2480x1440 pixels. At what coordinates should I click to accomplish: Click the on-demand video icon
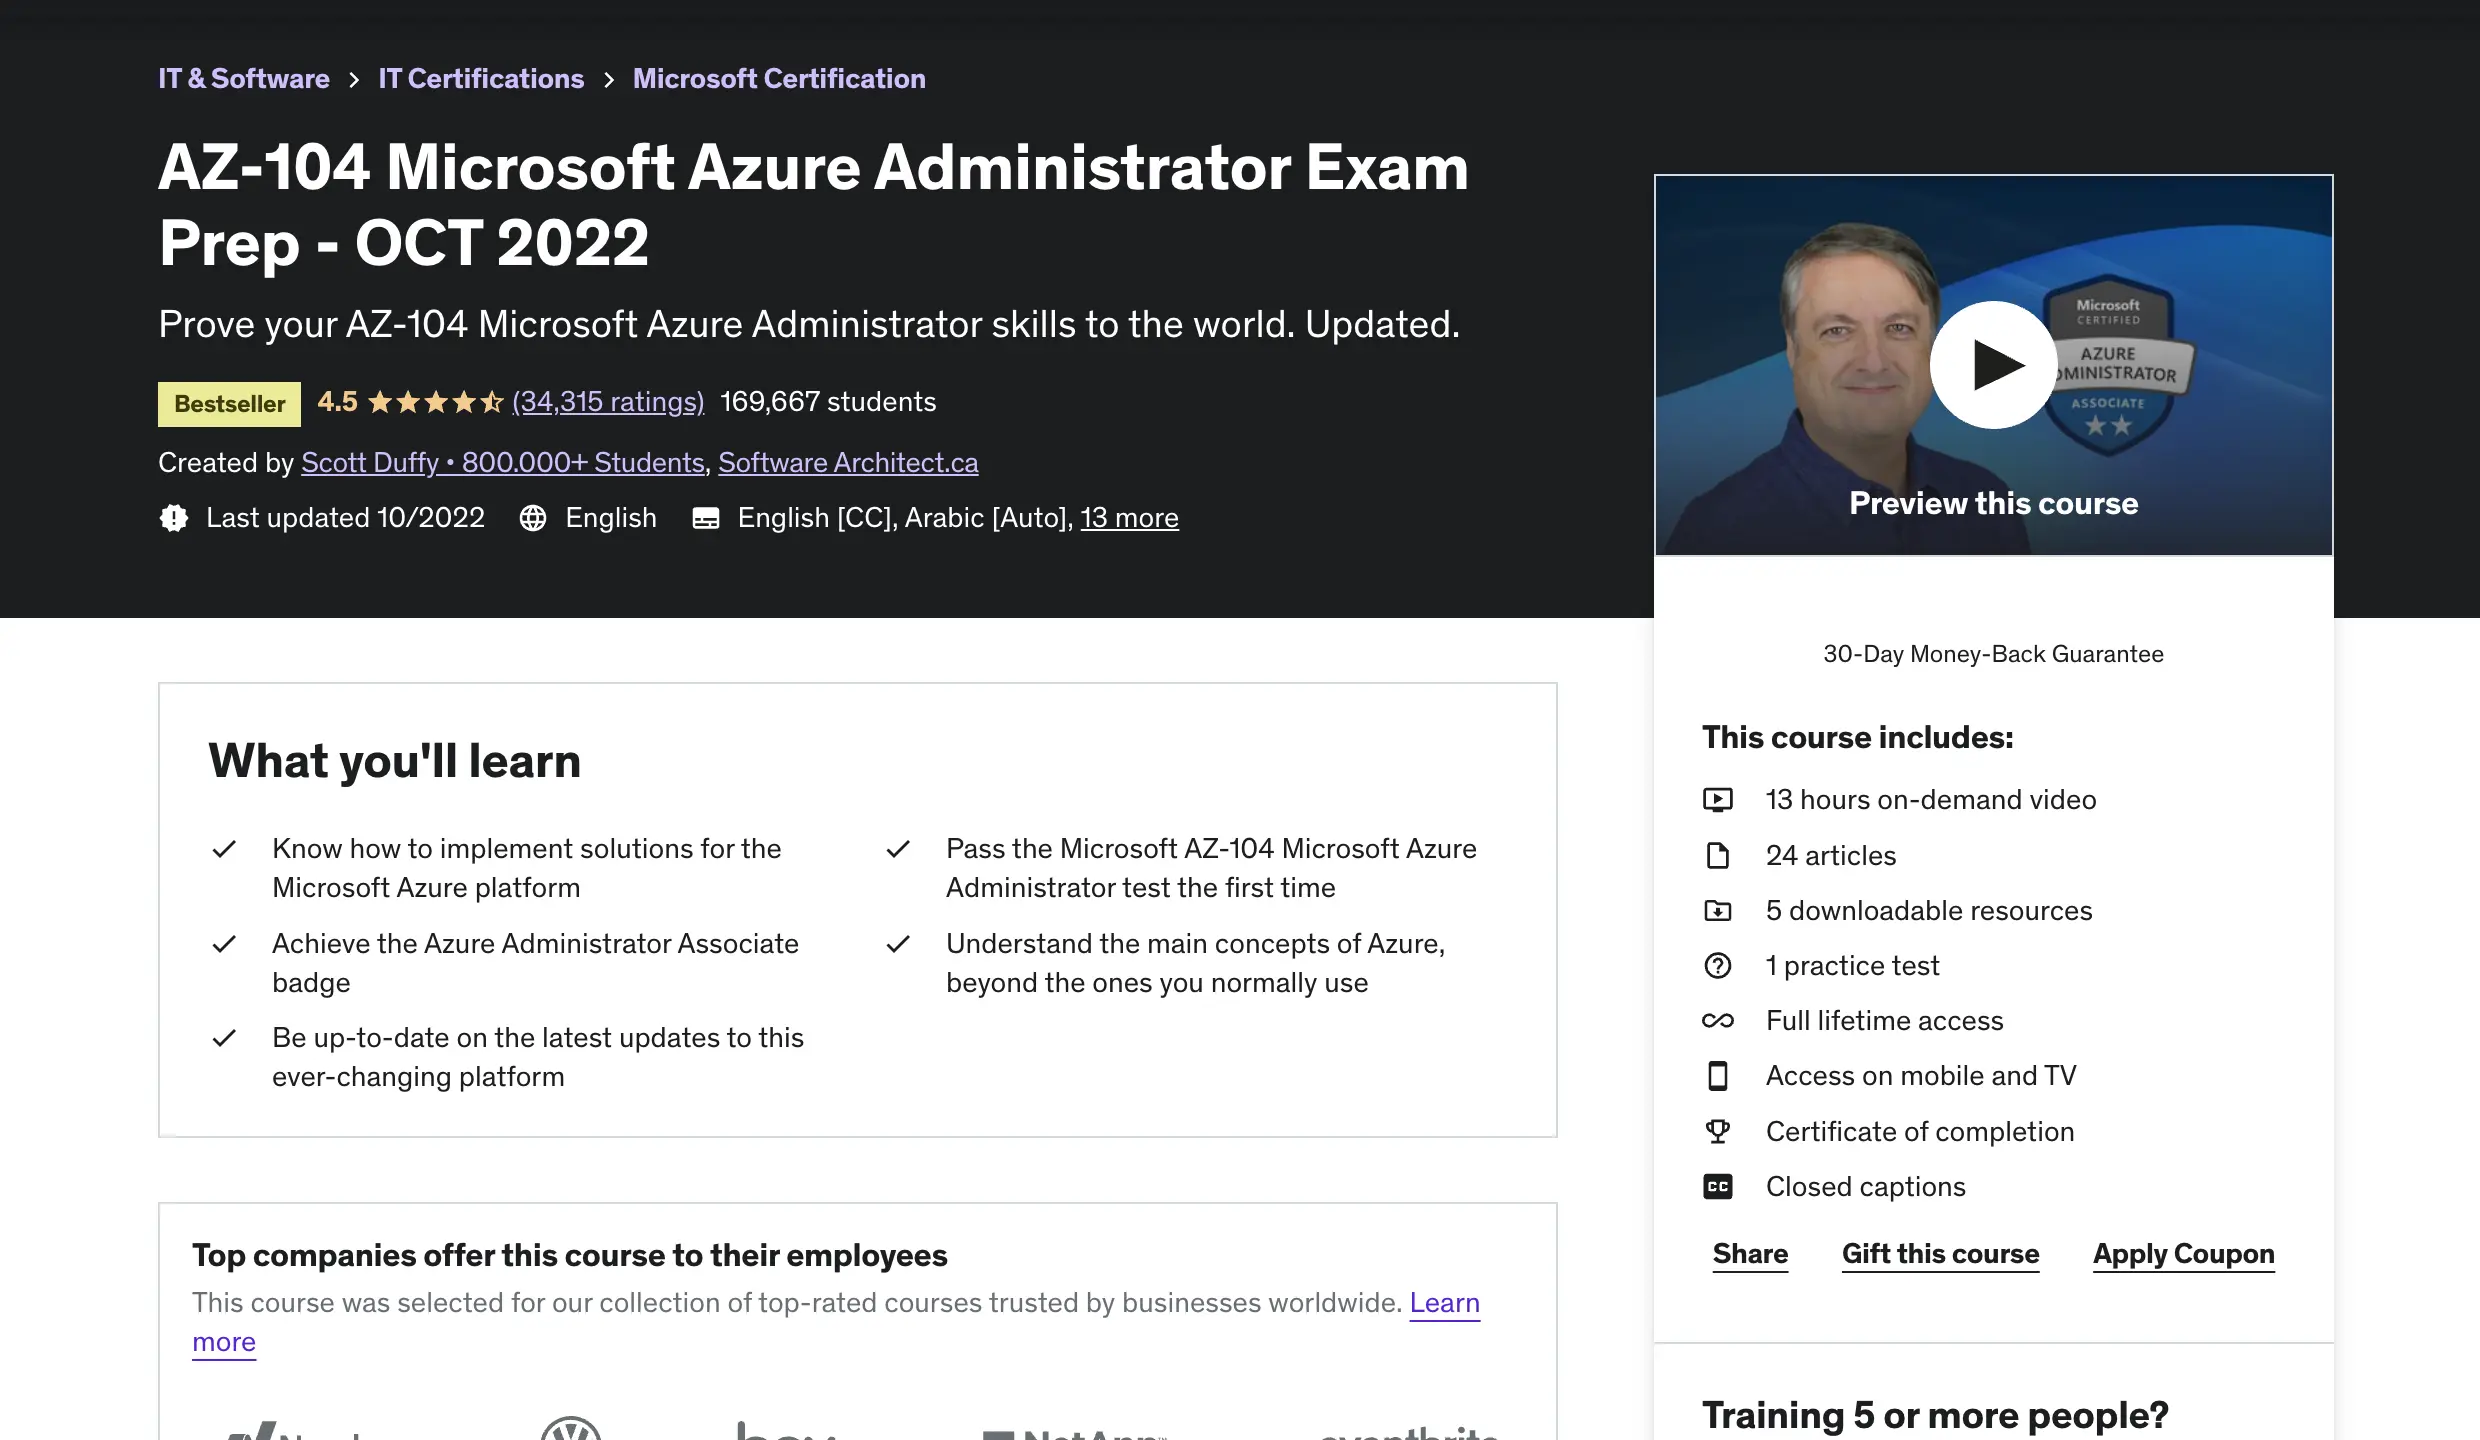coord(1717,800)
